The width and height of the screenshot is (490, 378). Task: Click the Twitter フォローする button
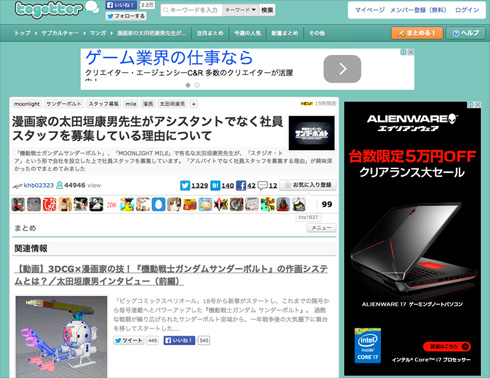pyautogui.click(x=126, y=16)
